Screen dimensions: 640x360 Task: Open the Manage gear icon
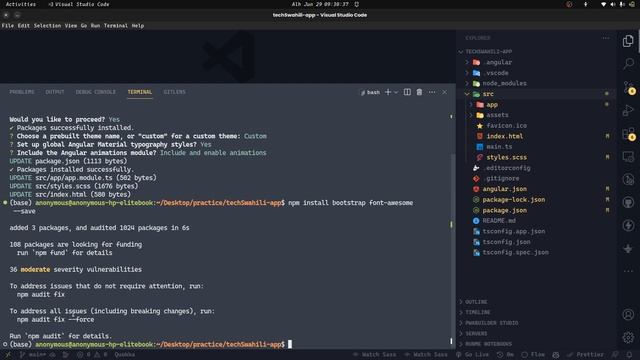[628, 337]
